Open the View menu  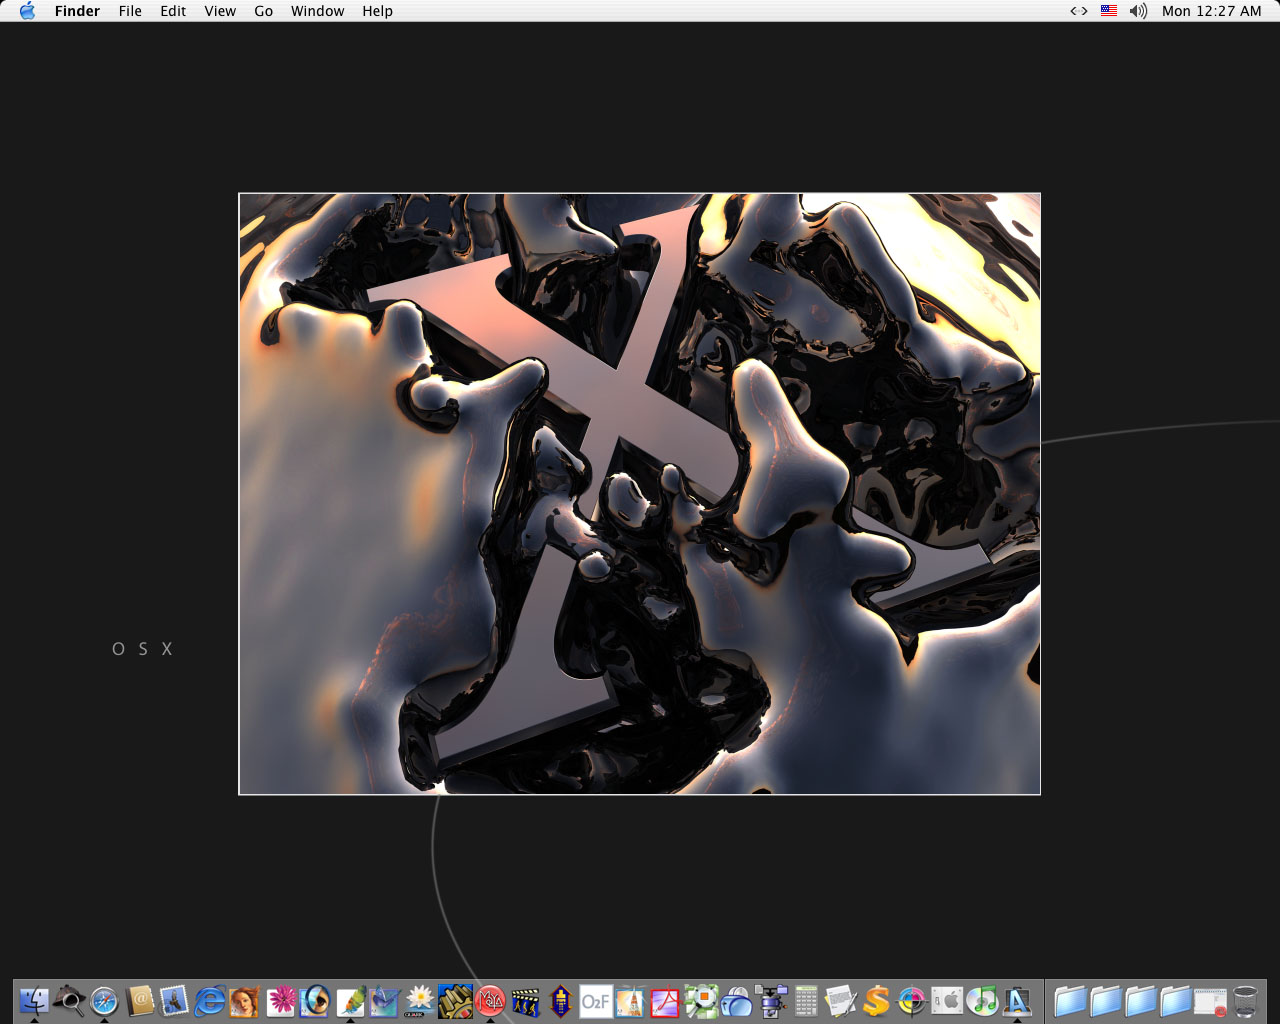point(220,11)
